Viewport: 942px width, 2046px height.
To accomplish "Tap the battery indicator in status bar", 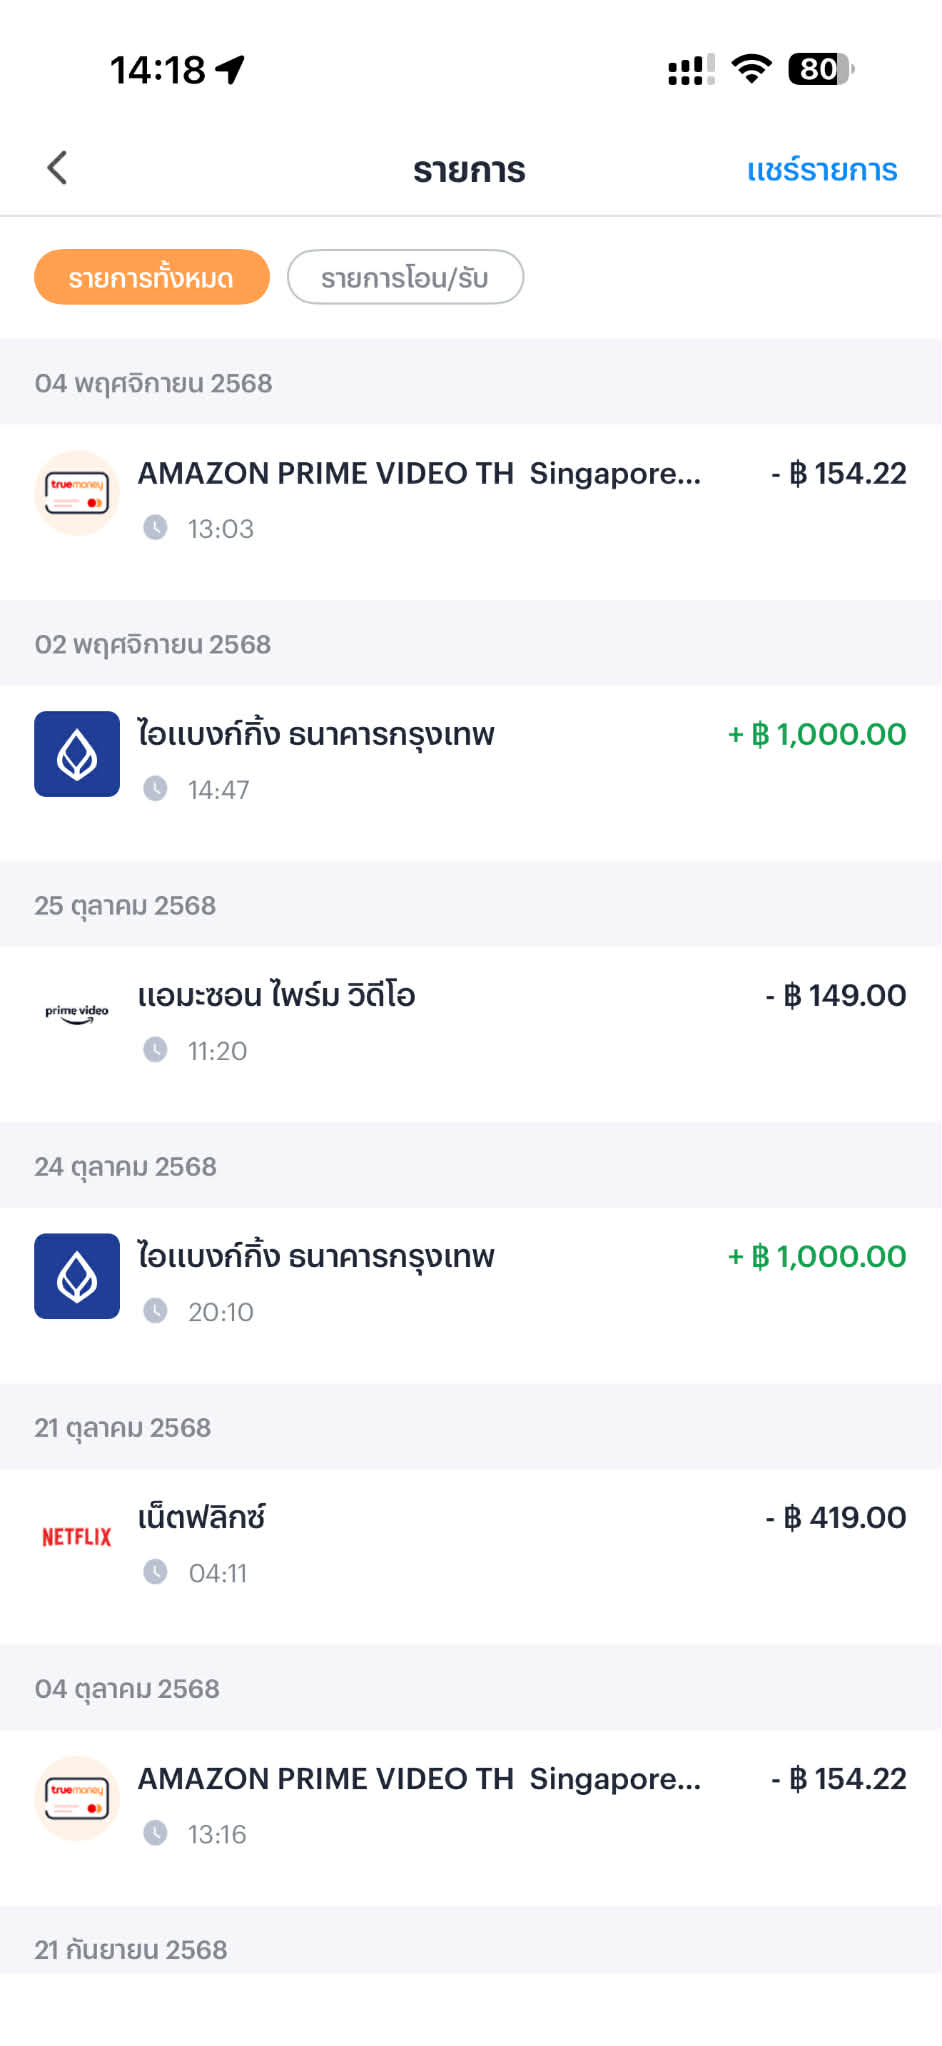I will coord(820,69).
